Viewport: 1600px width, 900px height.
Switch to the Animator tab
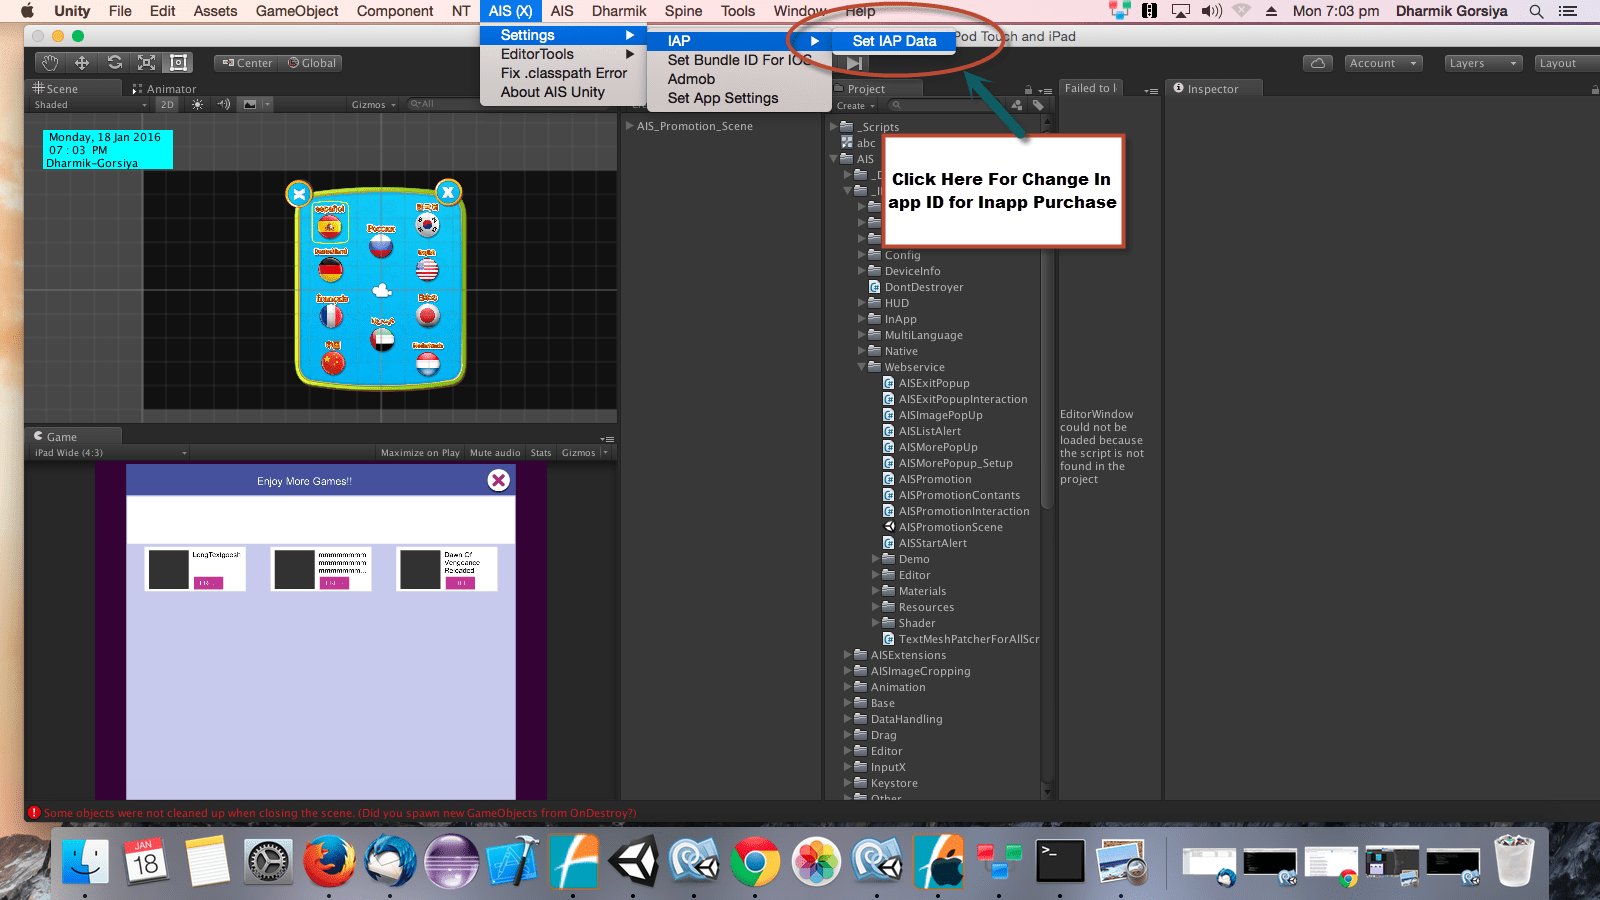point(165,89)
